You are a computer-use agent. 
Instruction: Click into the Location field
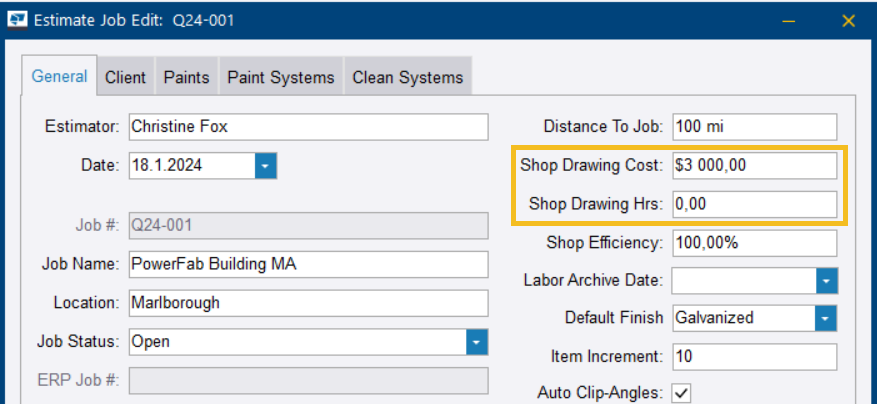(308, 303)
